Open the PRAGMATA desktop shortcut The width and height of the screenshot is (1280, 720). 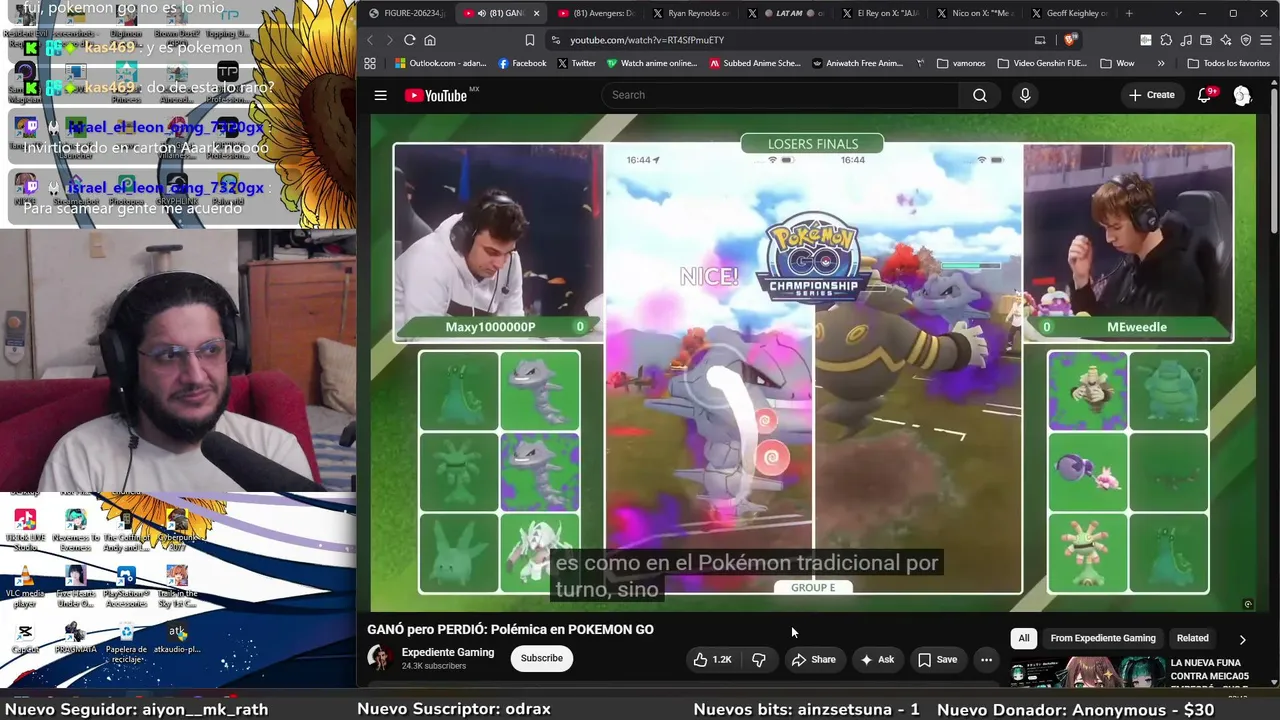(75, 638)
